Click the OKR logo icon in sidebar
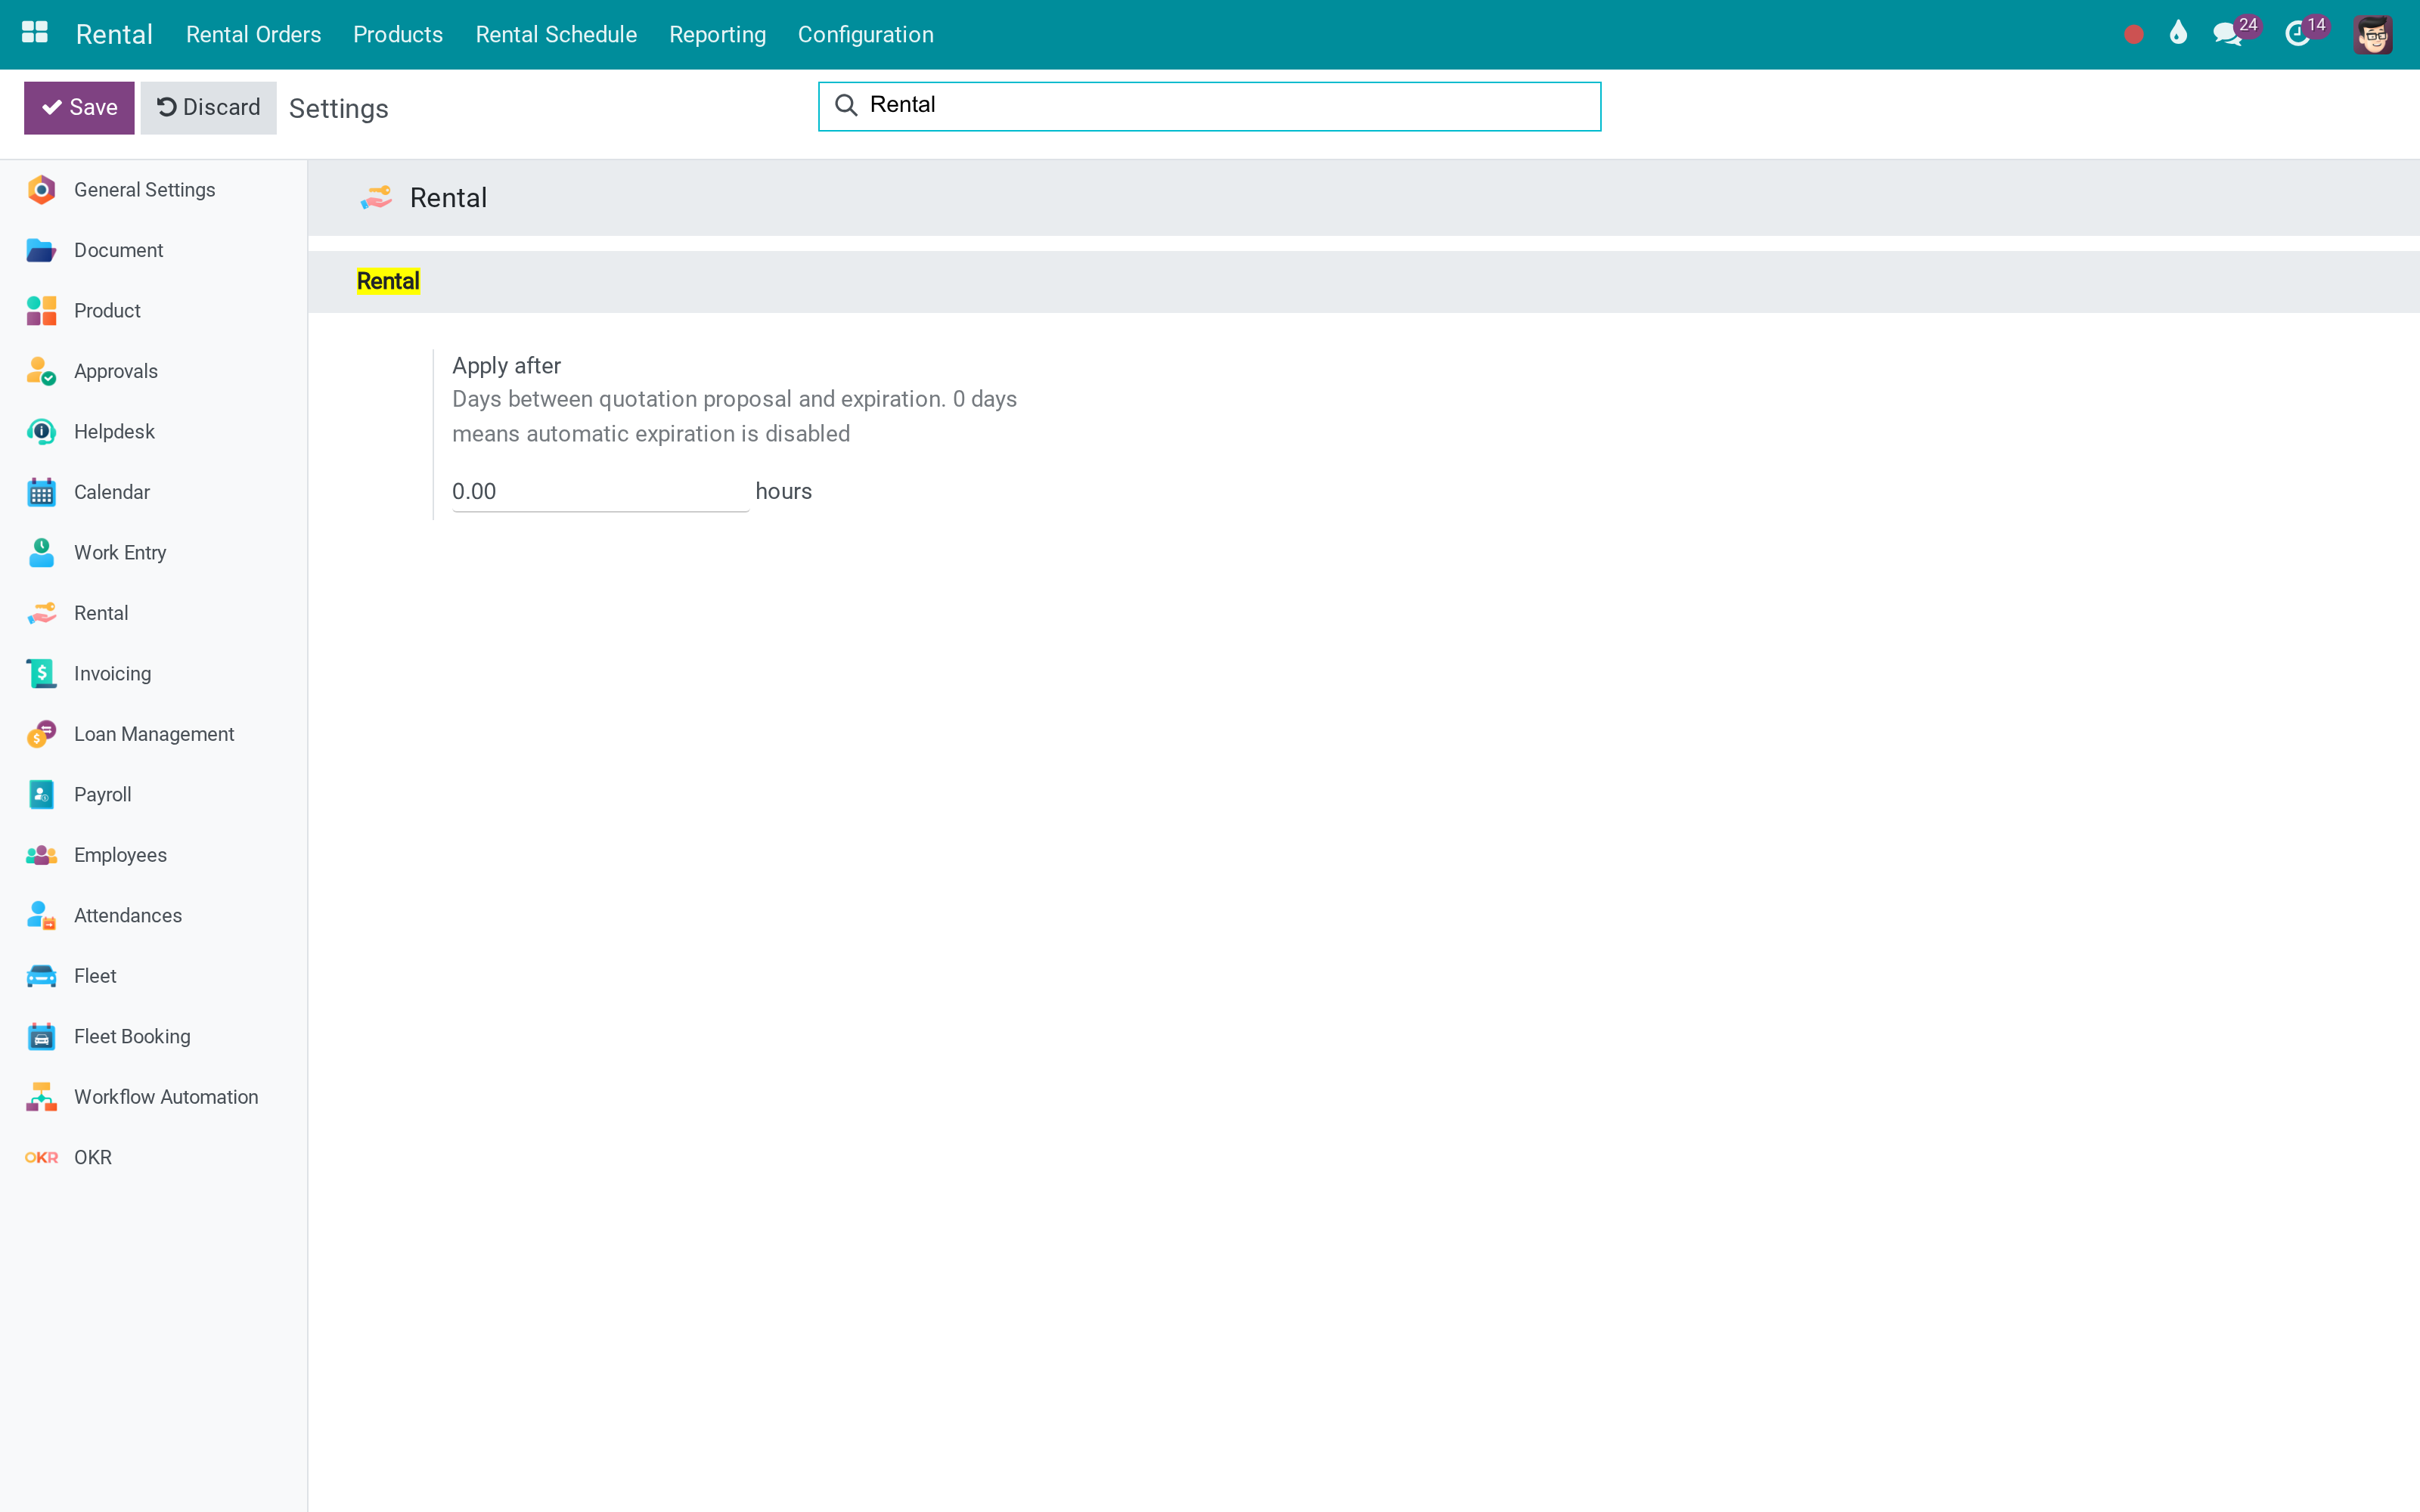Viewport: 2420px width, 1512px height. pos(41,1158)
